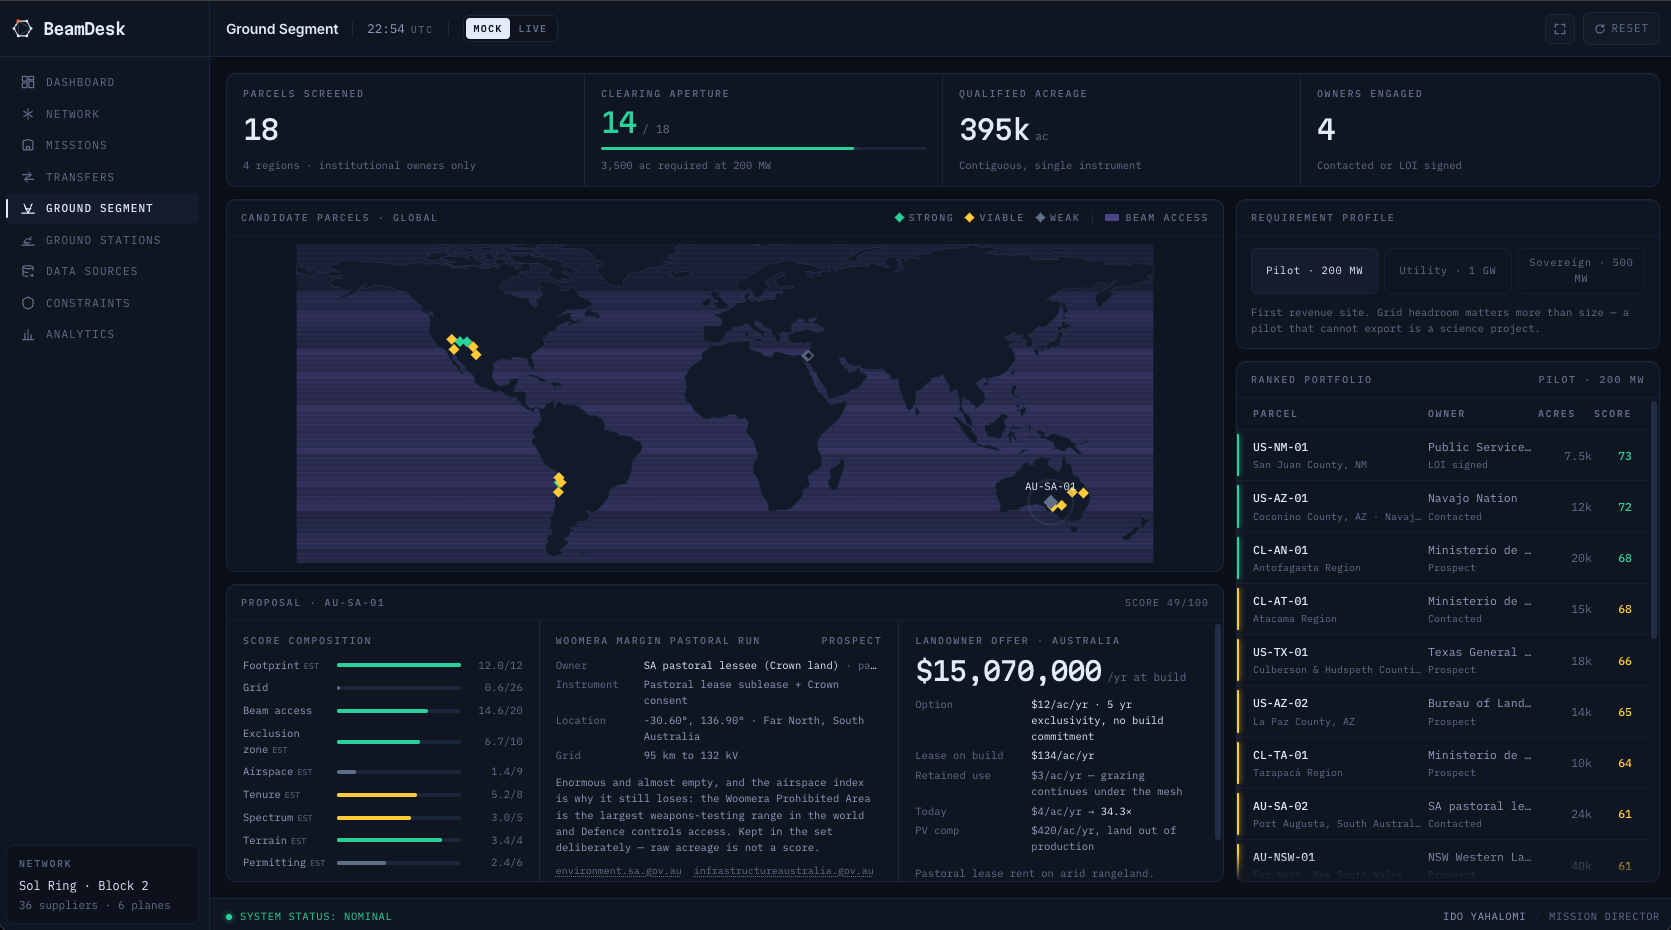Open Ground Stations via its icon

(28, 240)
